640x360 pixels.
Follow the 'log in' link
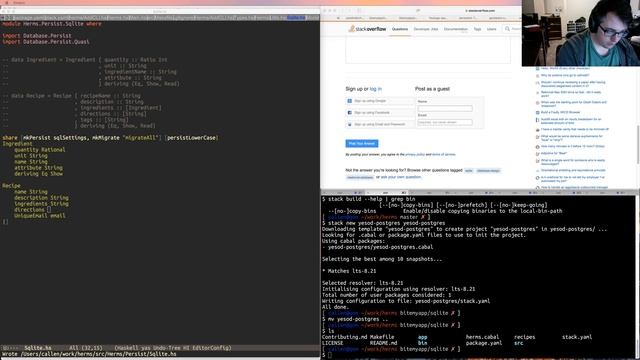tap(376, 89)
